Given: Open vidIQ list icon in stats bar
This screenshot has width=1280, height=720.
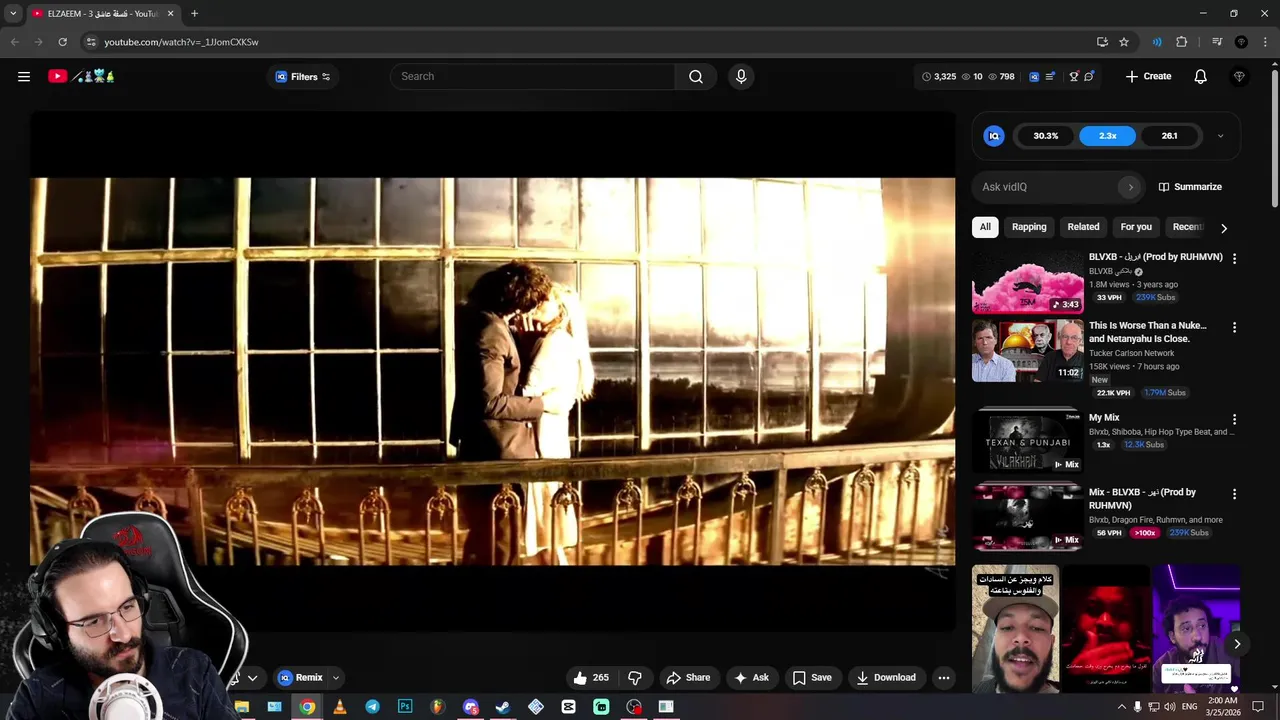Looking at the screenshot, I should click(1051, 76).
